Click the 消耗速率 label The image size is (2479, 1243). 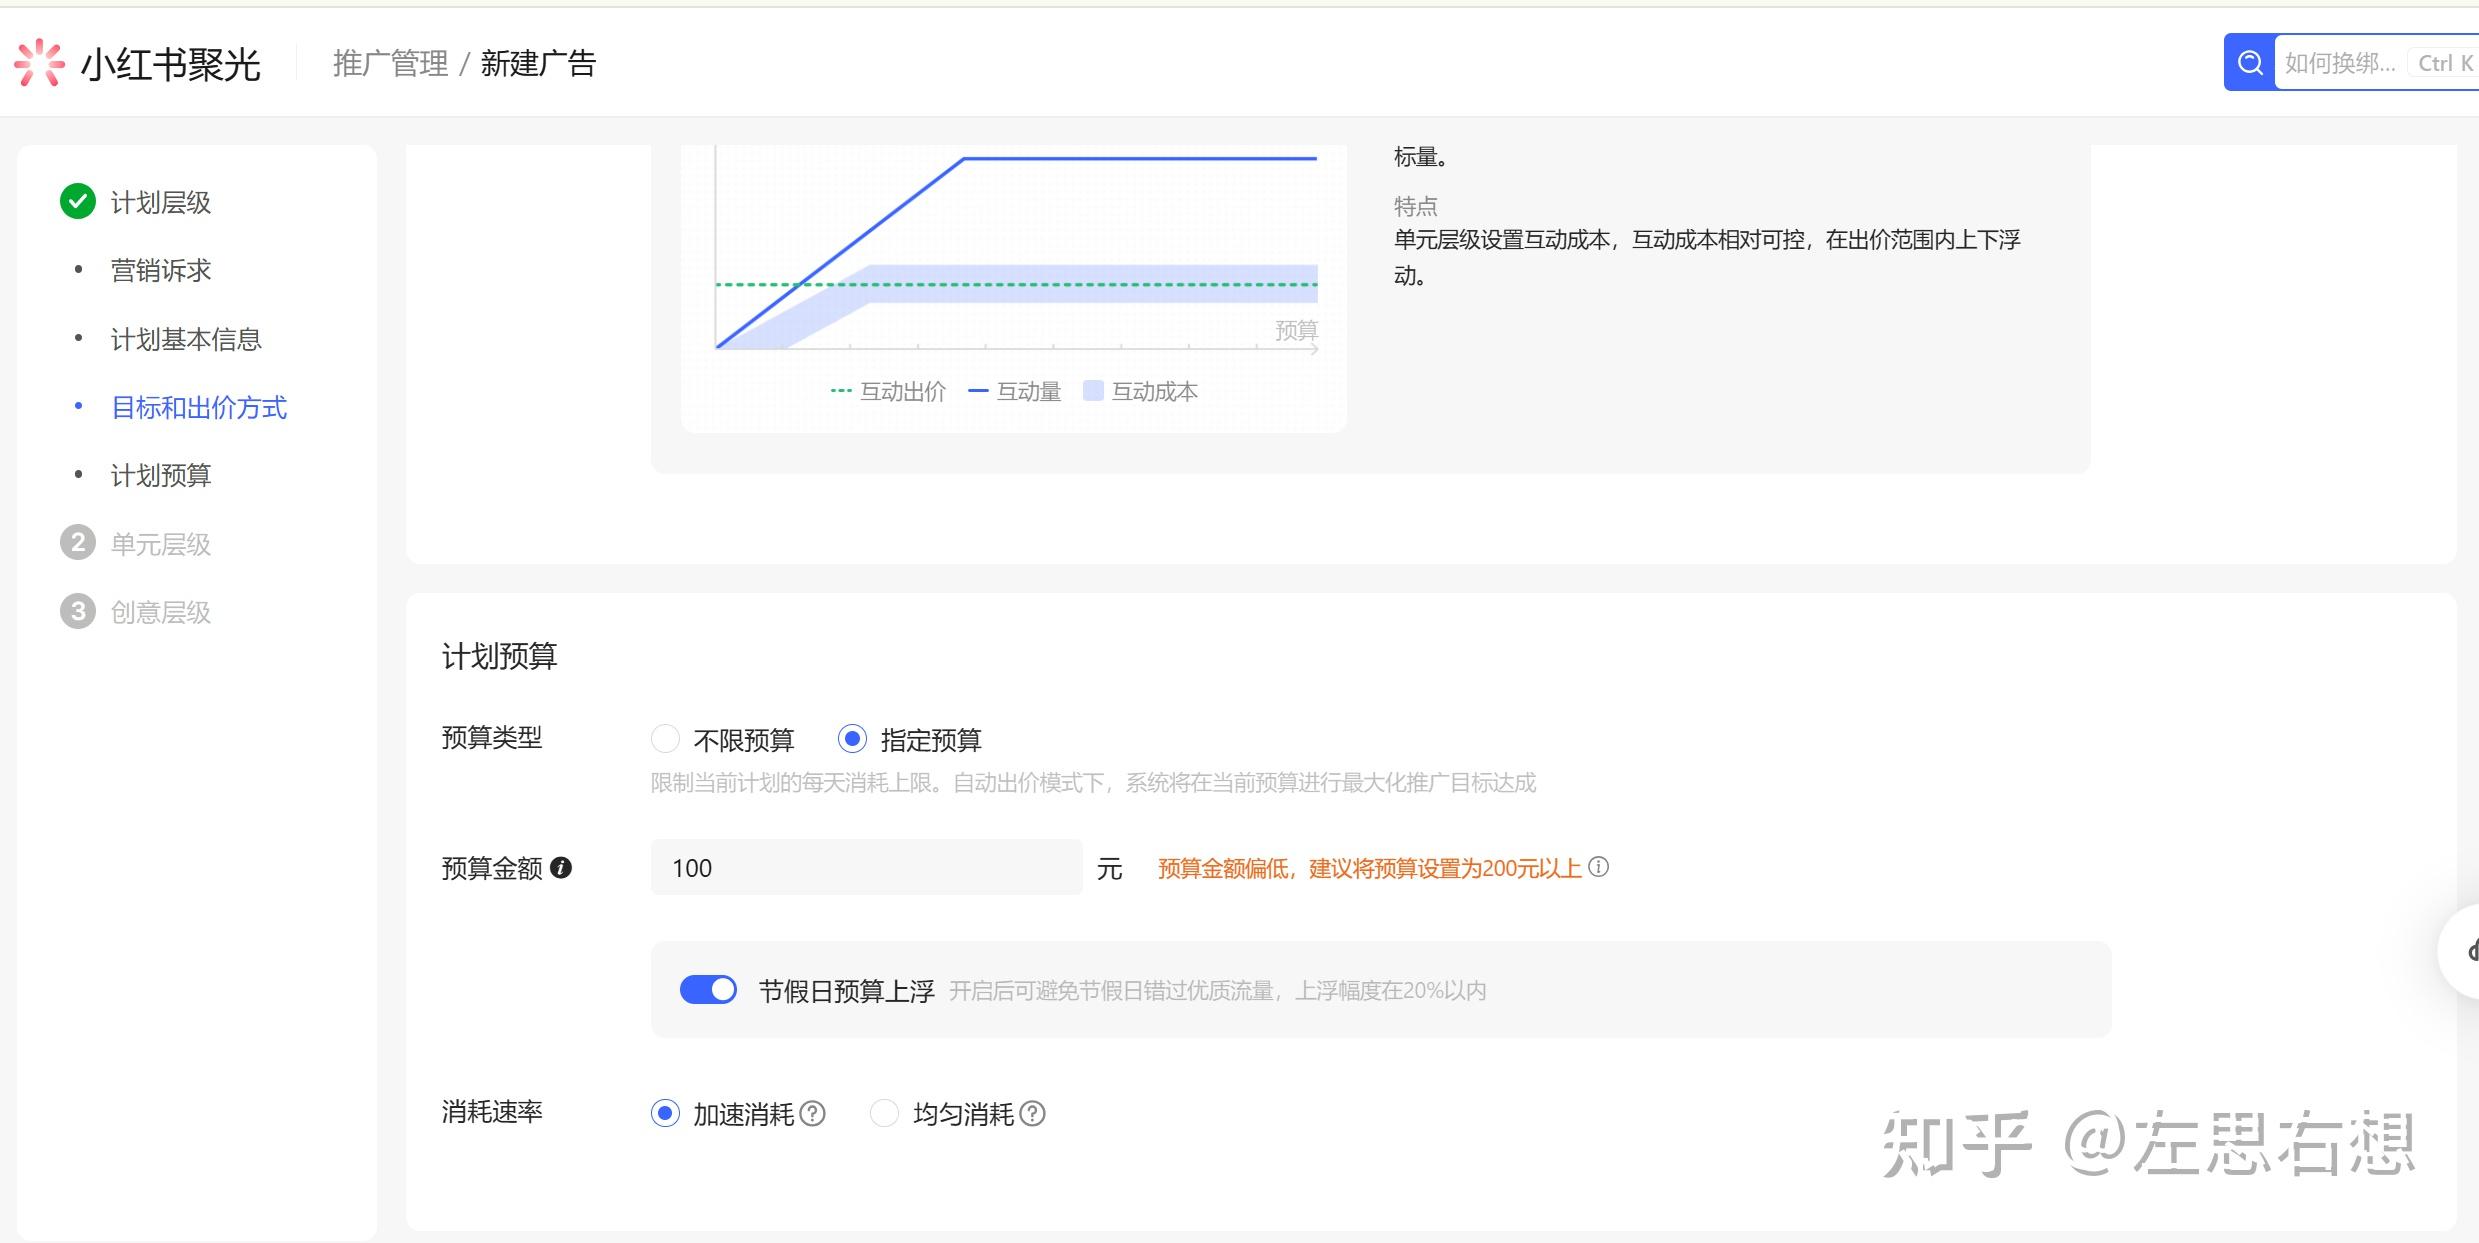pos(492,1112)
